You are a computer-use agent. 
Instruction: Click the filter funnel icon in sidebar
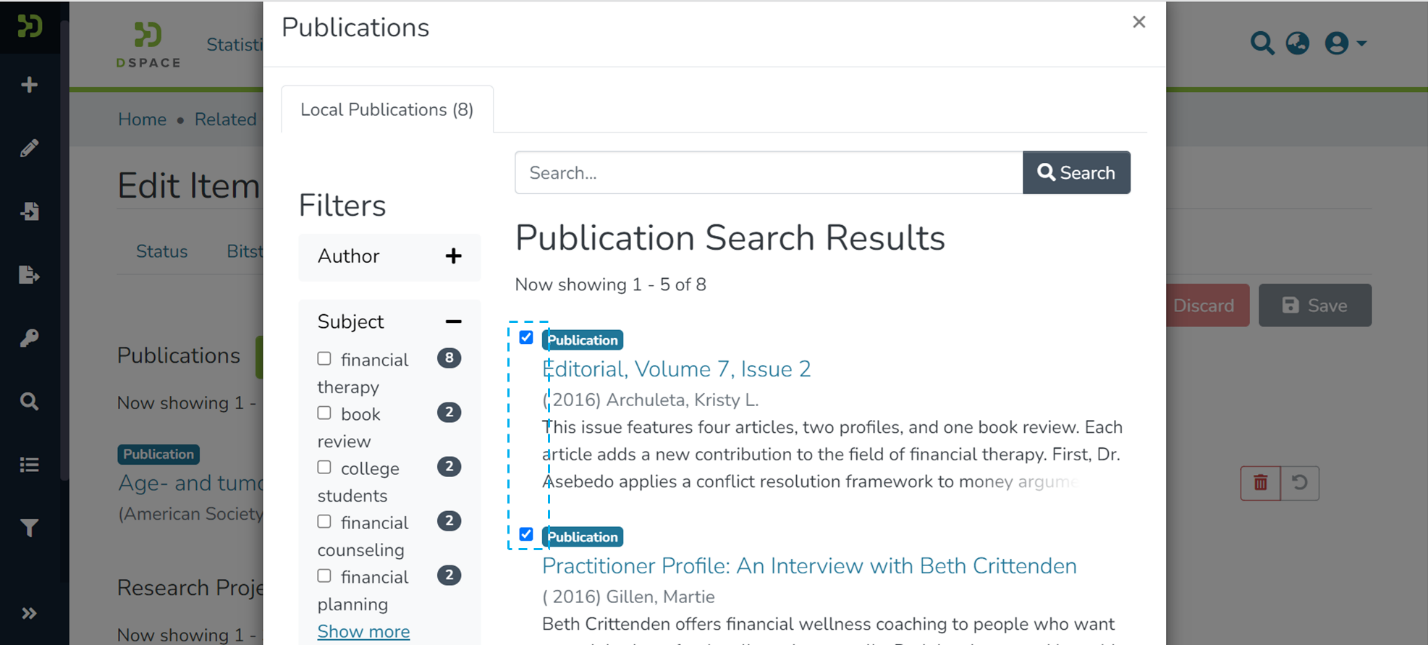pos(29,528)
